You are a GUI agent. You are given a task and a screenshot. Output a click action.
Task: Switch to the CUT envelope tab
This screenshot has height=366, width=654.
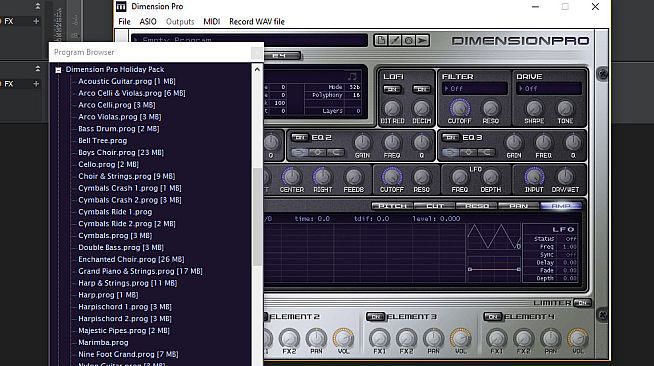click(435, 206)
